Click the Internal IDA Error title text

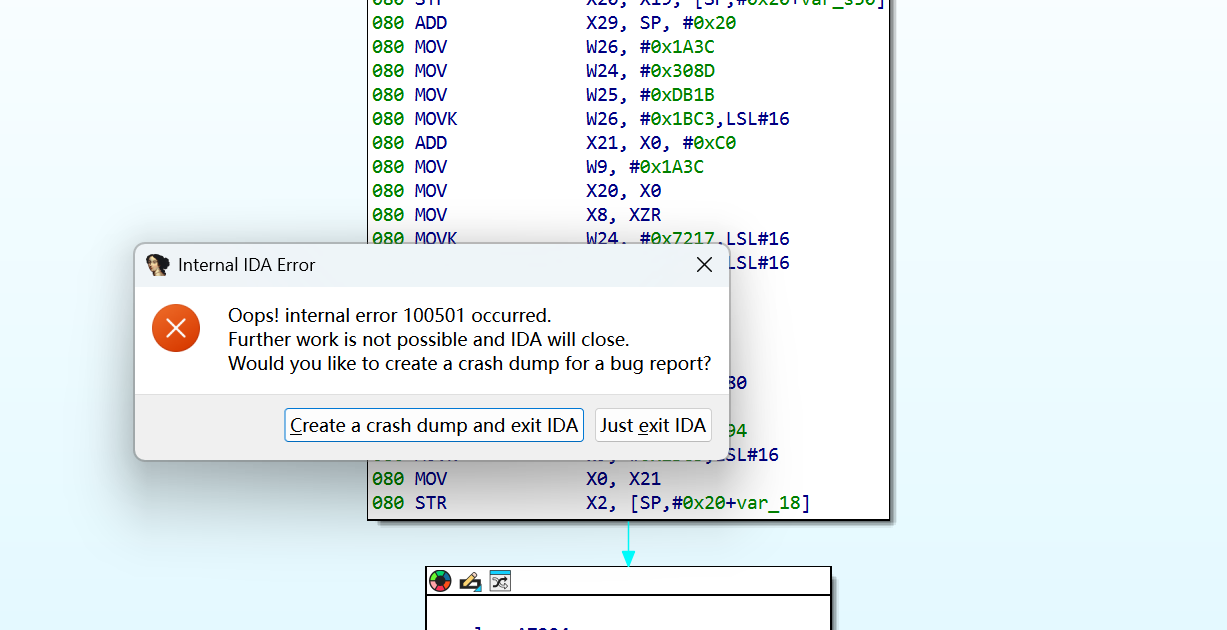[246, 265]
